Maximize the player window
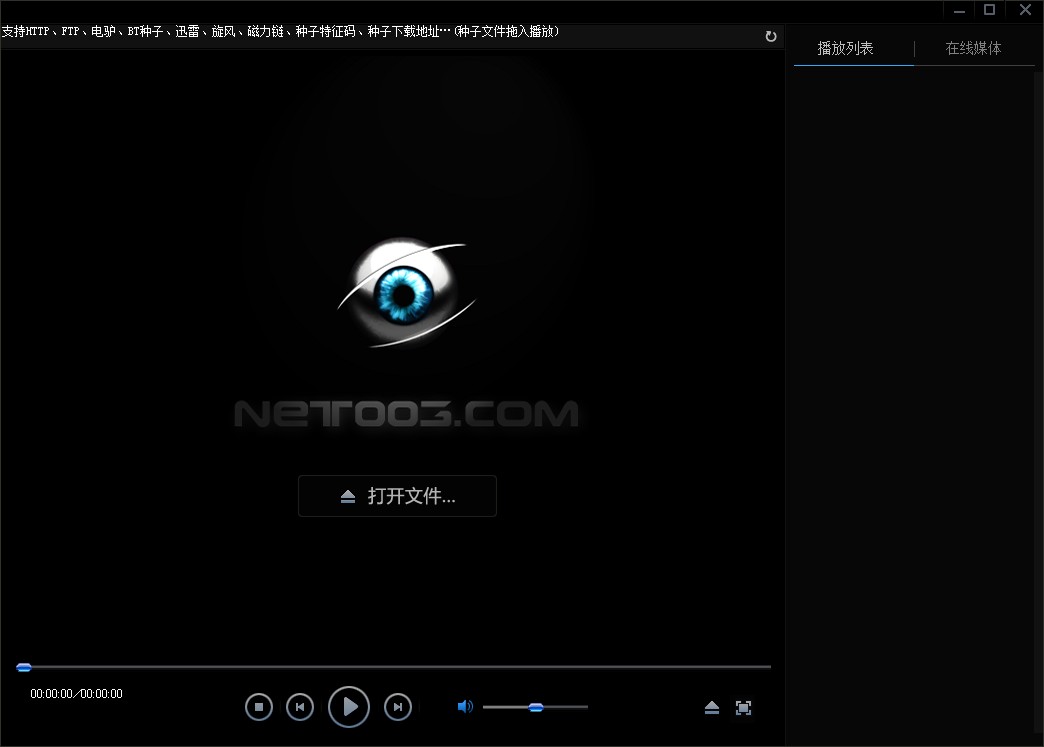Viewport: 1044px width, 747px height. click(989, 10)
